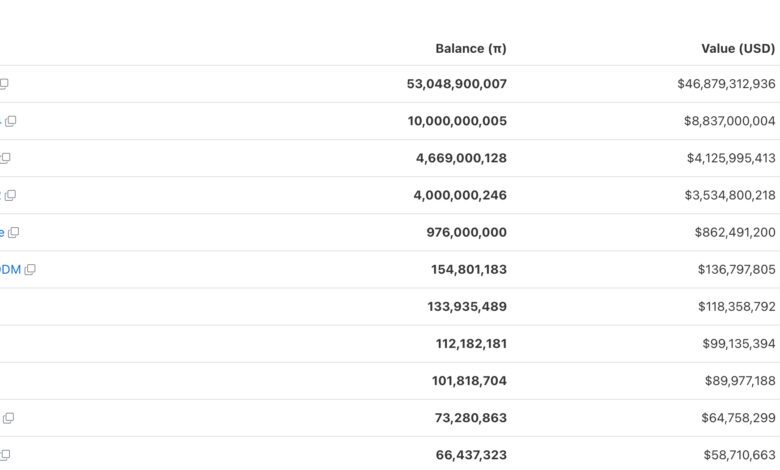Viewport: 780px width, 470px height.
Task: Copy address in the 53,048,900,007 balance row
Action: (4, 84)
